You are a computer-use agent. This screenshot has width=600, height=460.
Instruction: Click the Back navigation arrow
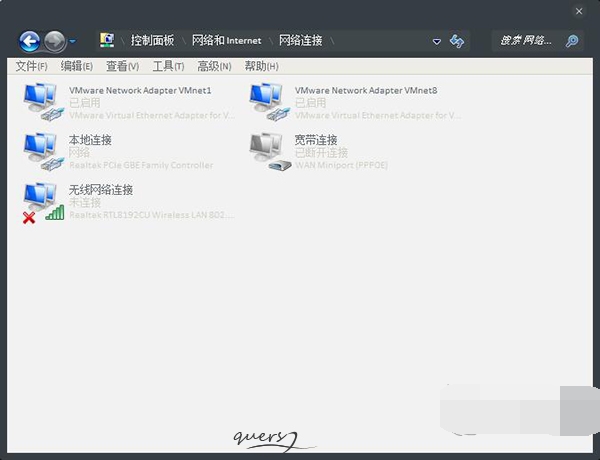[x=29, y=41]
